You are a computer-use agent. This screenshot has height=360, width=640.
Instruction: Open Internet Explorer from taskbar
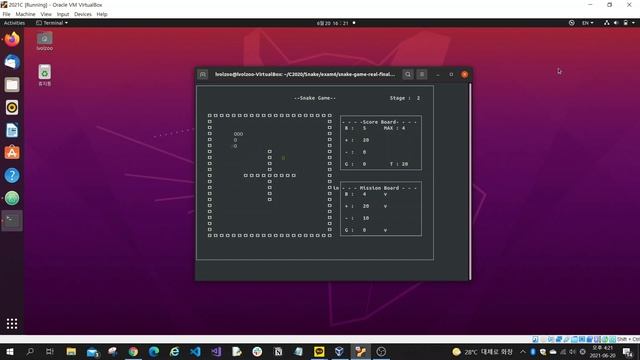tap(175, 352)
